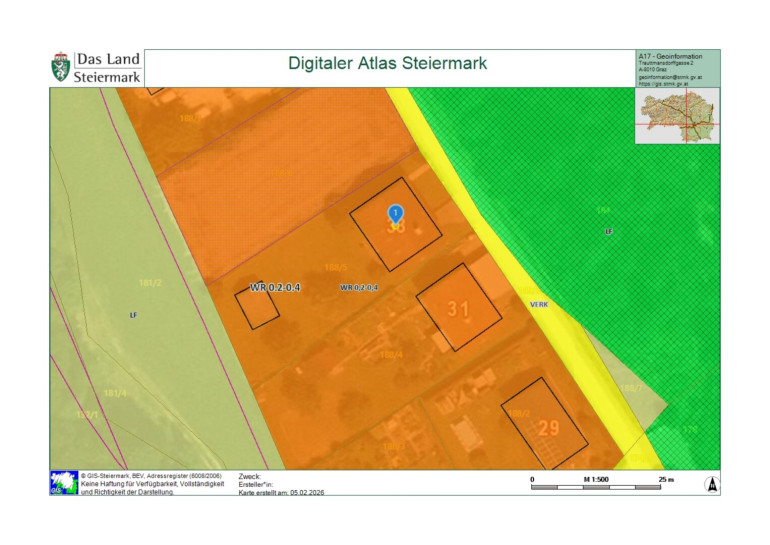Click parcel label 188/4

[389, 354]
